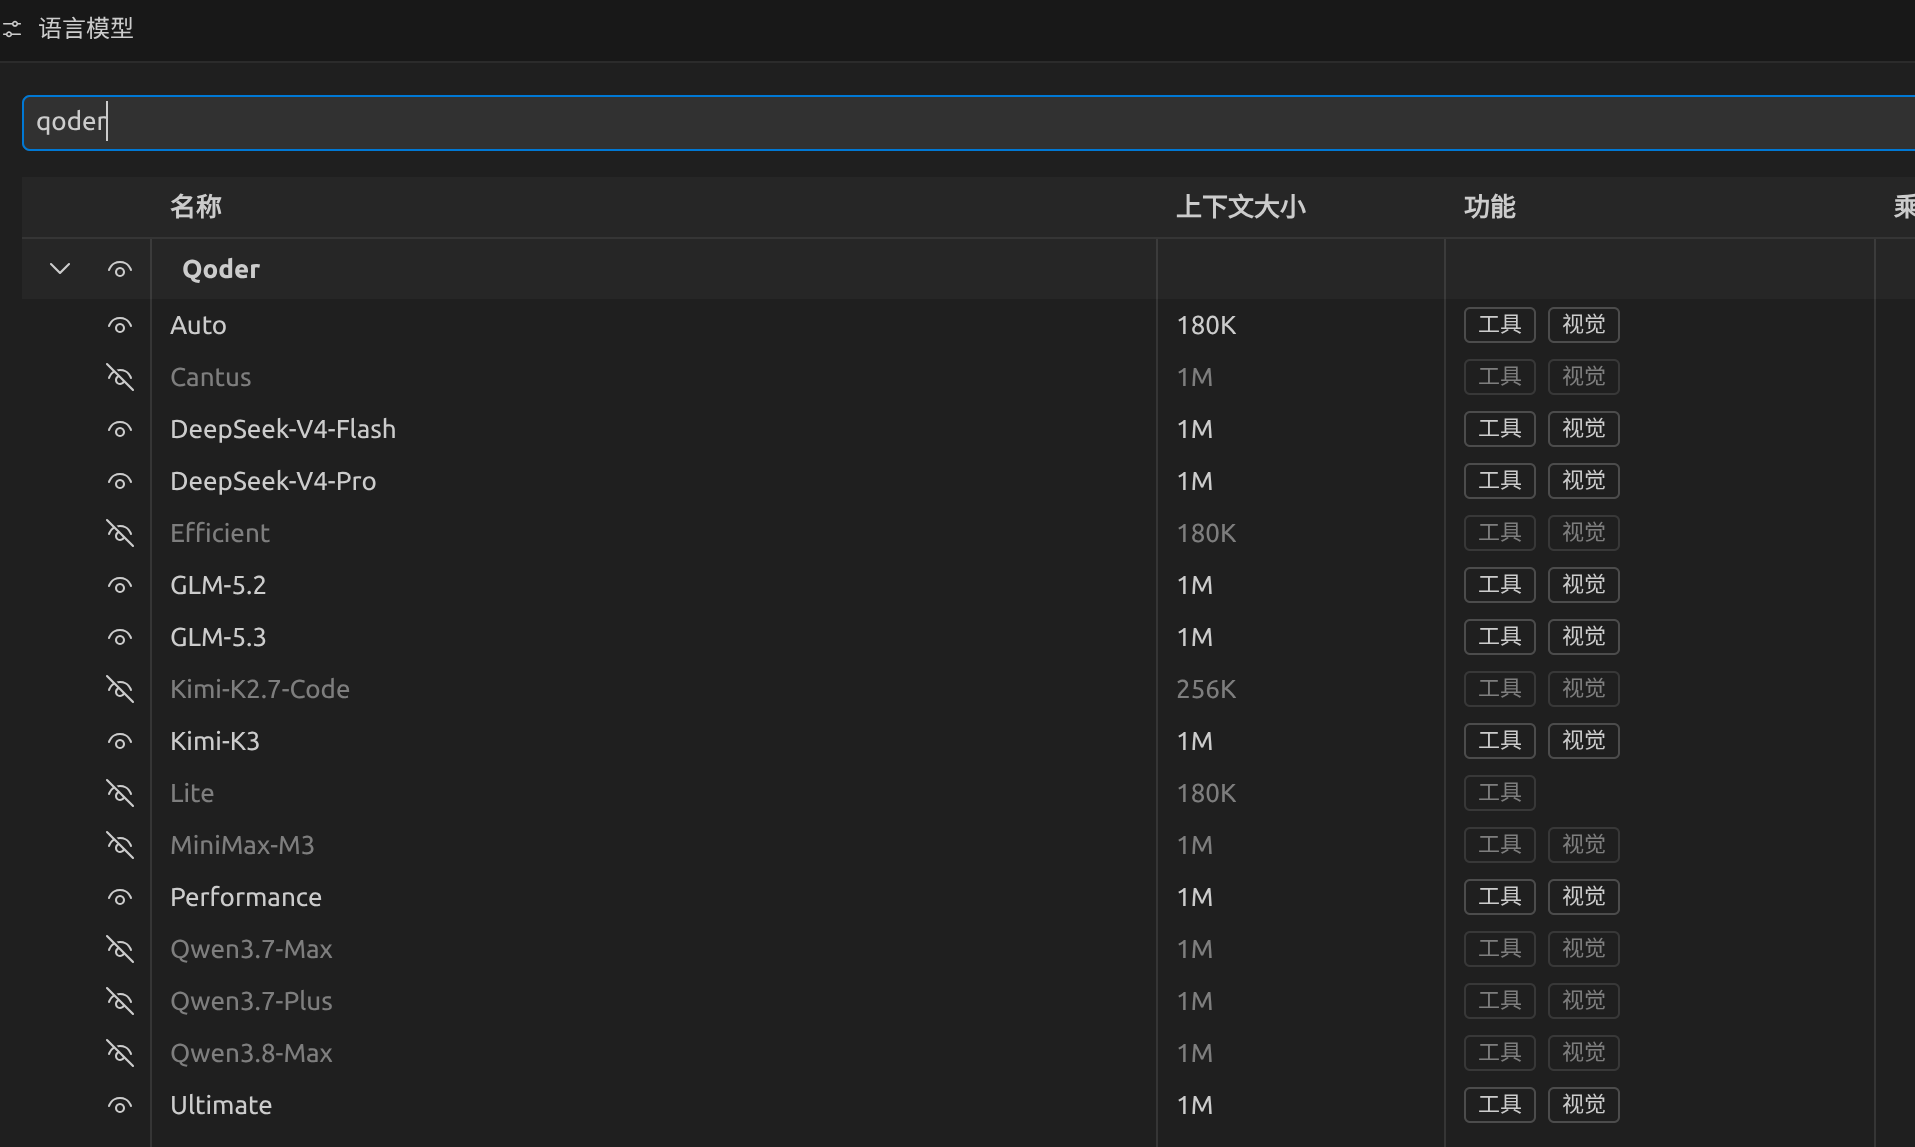The image size is (1915, 1147).
Task: Hide the GLM-5.3 model
Action: tap(120, 637)
